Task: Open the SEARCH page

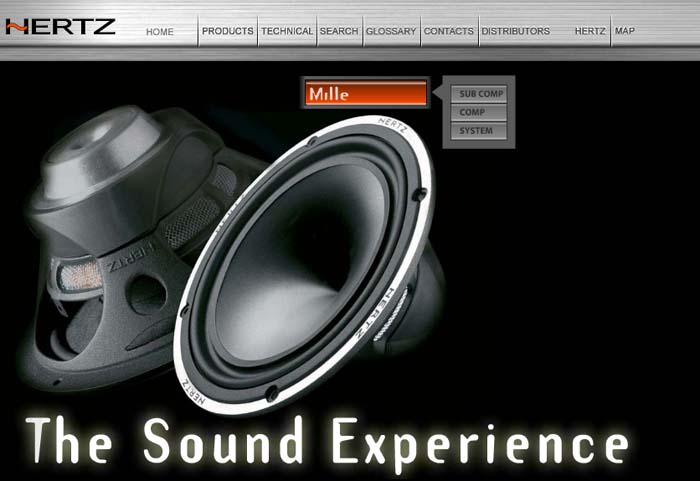Action: (x=339, y=31)
